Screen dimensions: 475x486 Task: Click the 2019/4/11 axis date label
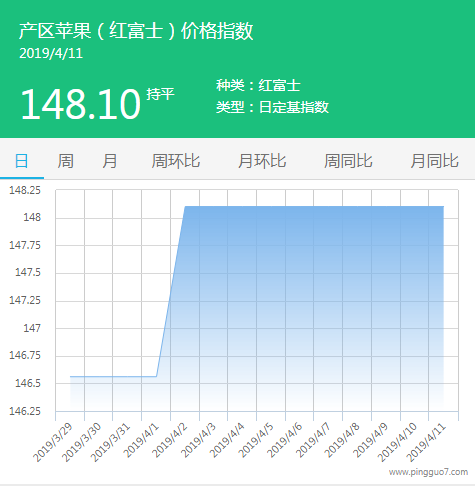tap(426, 443)
